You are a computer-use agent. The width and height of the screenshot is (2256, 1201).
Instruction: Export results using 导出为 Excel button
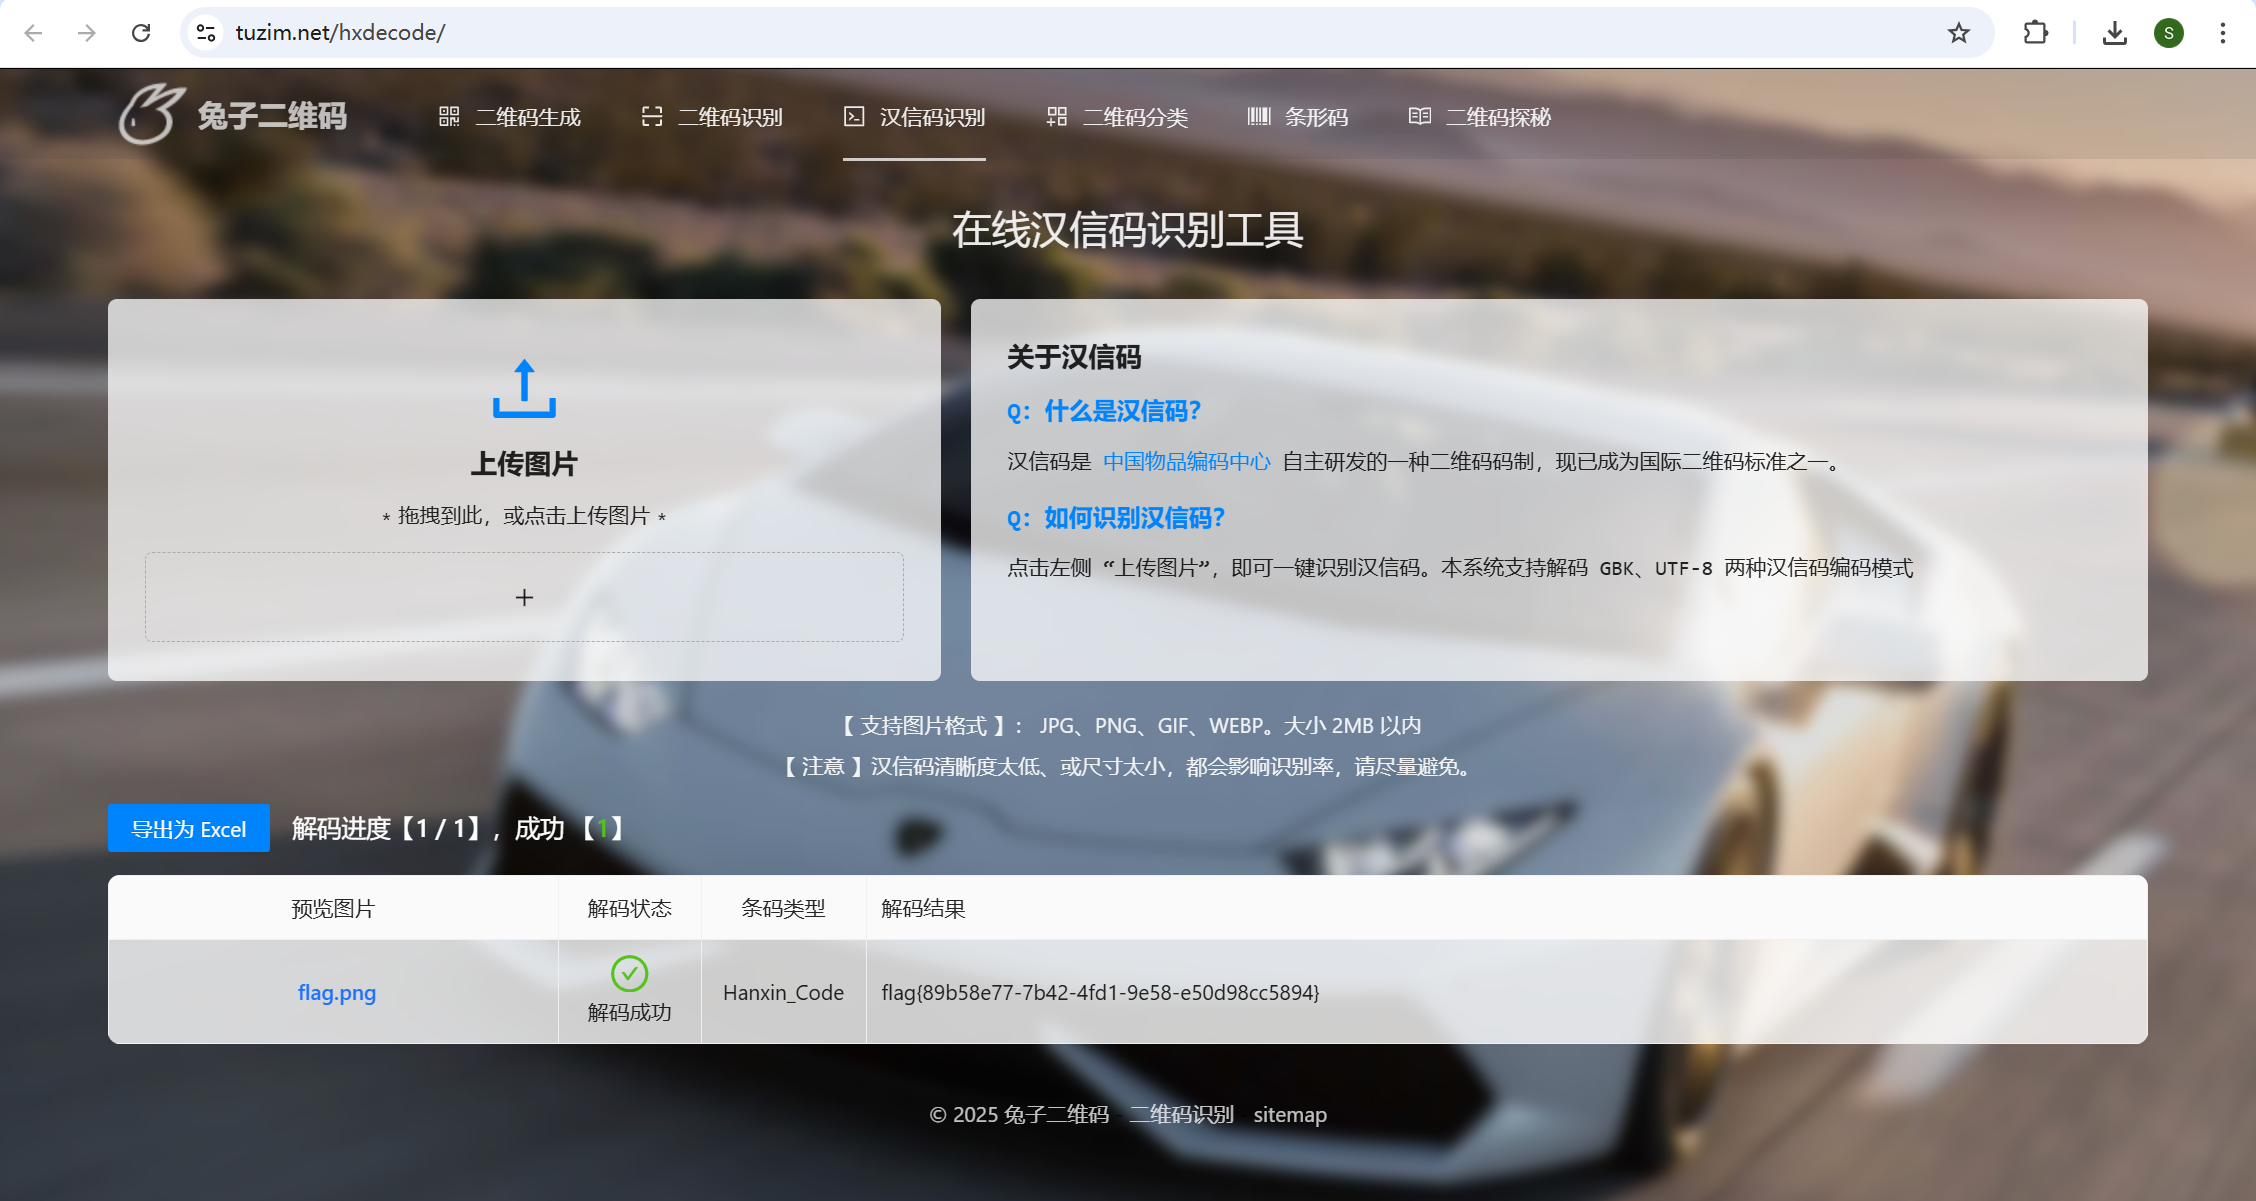click(x=189, y=828)
